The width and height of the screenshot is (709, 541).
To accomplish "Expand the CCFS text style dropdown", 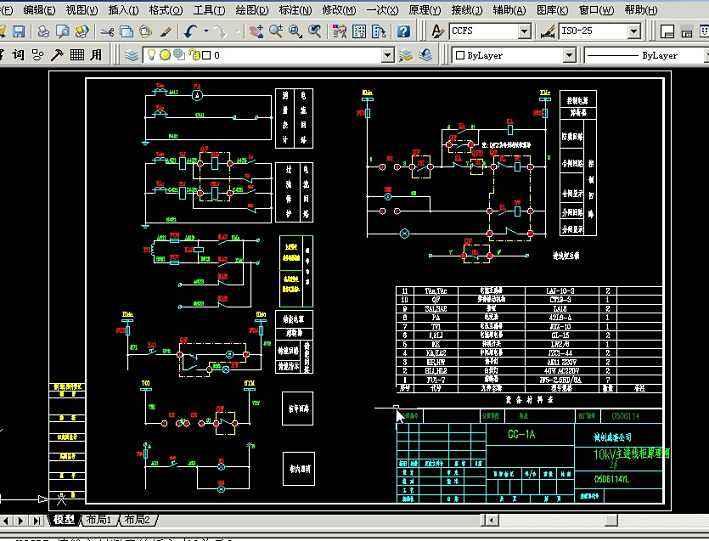I will click(x=524, y=32).
